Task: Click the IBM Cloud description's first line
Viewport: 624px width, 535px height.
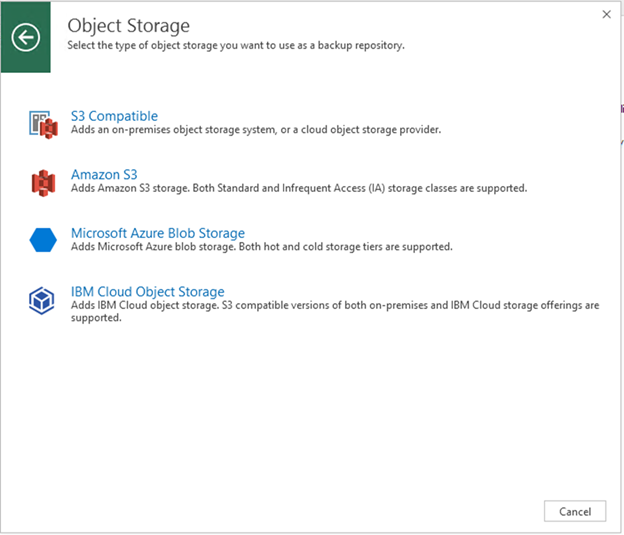Action: click(x=335, y=306)
